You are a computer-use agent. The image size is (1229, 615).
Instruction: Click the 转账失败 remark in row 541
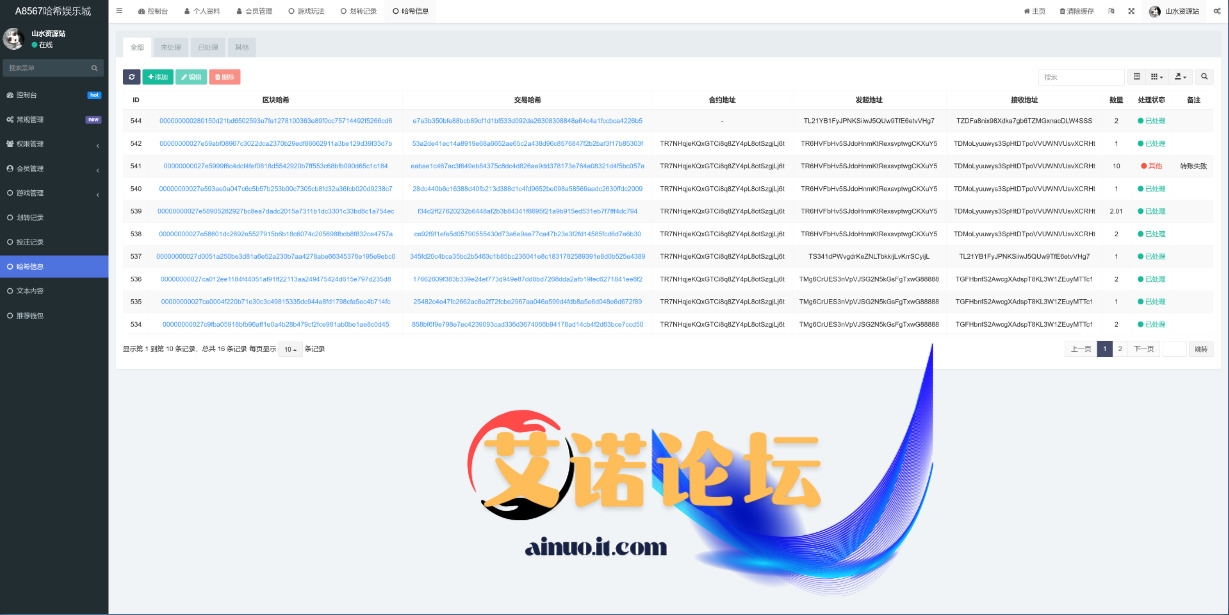[x=1193, y=166]
